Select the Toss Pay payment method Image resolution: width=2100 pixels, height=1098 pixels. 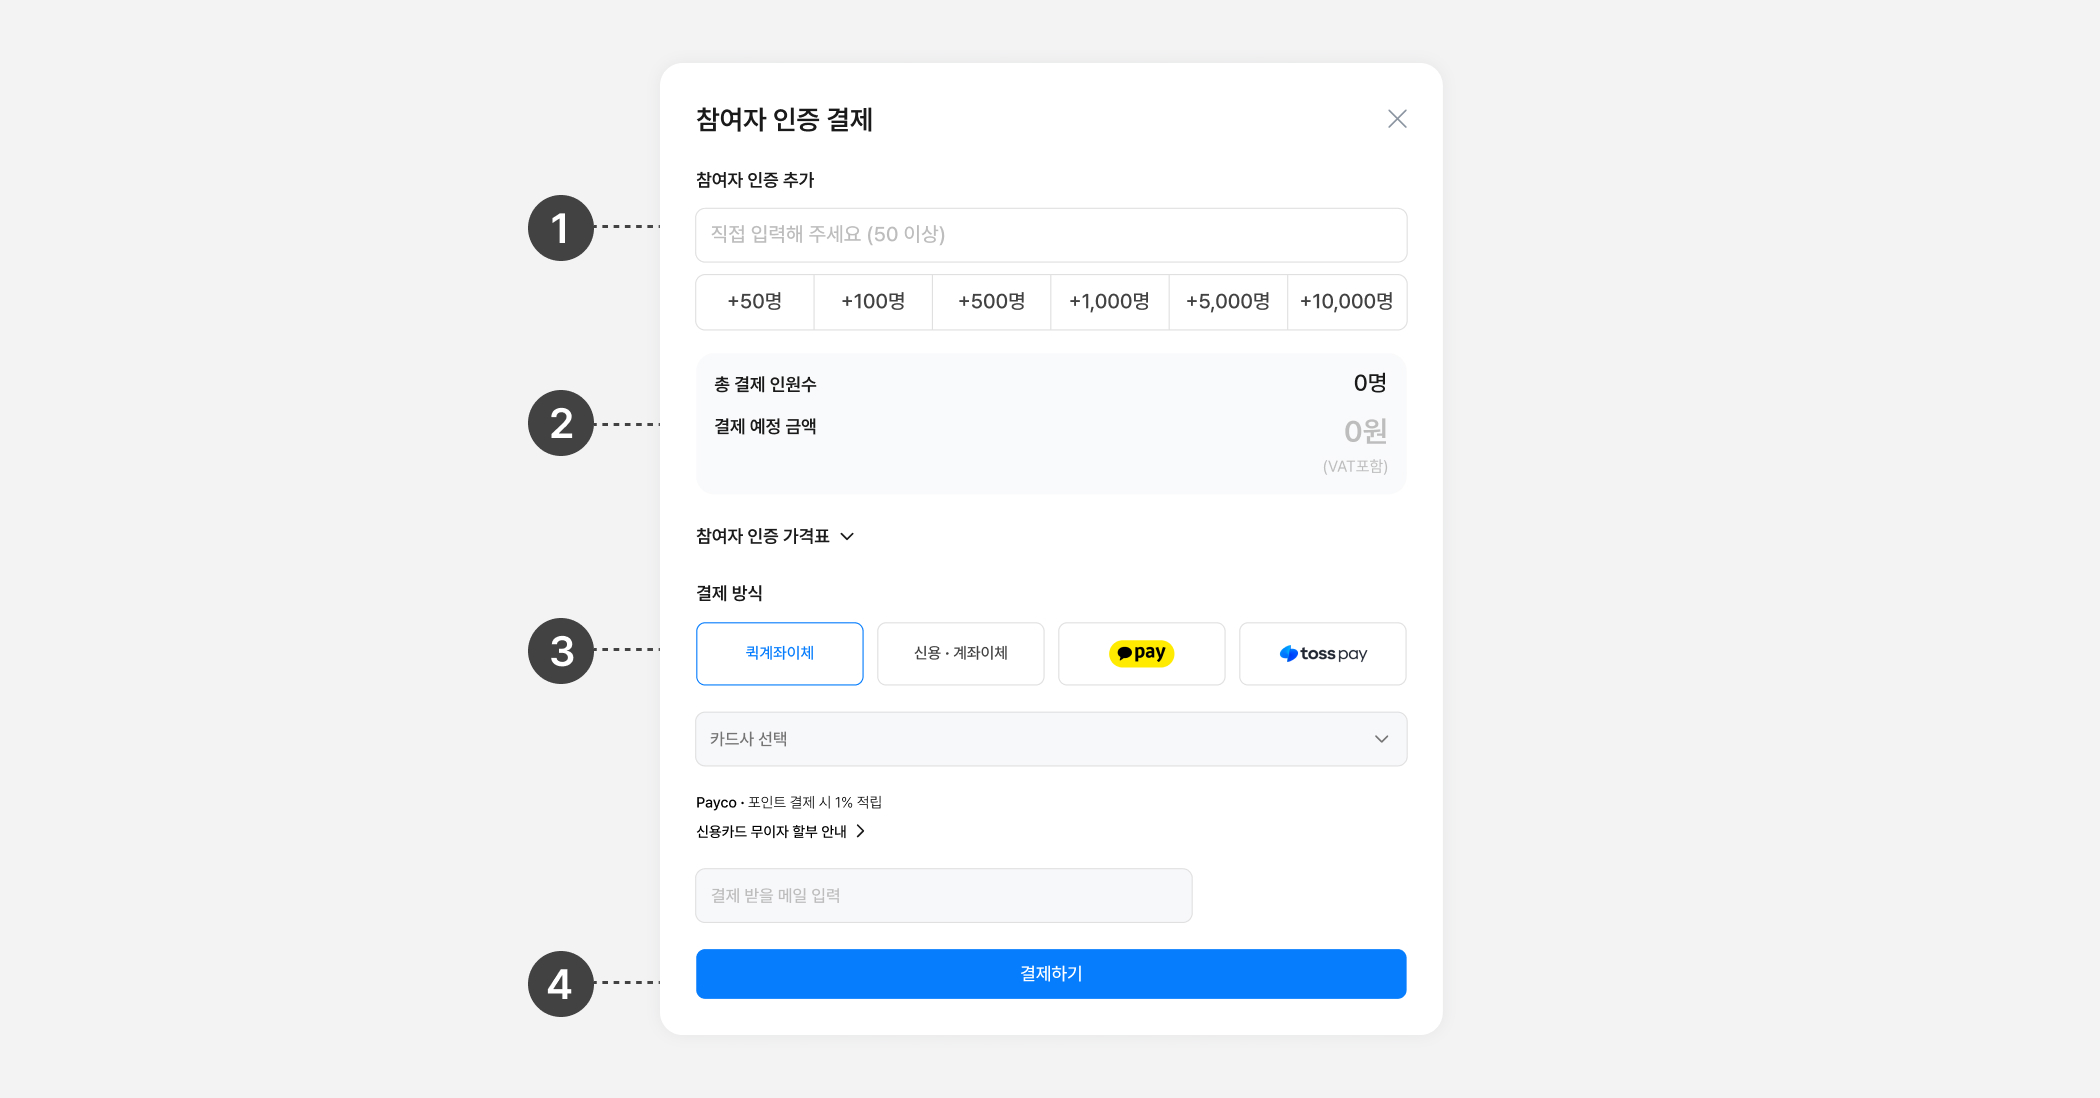coord(1322,654)
